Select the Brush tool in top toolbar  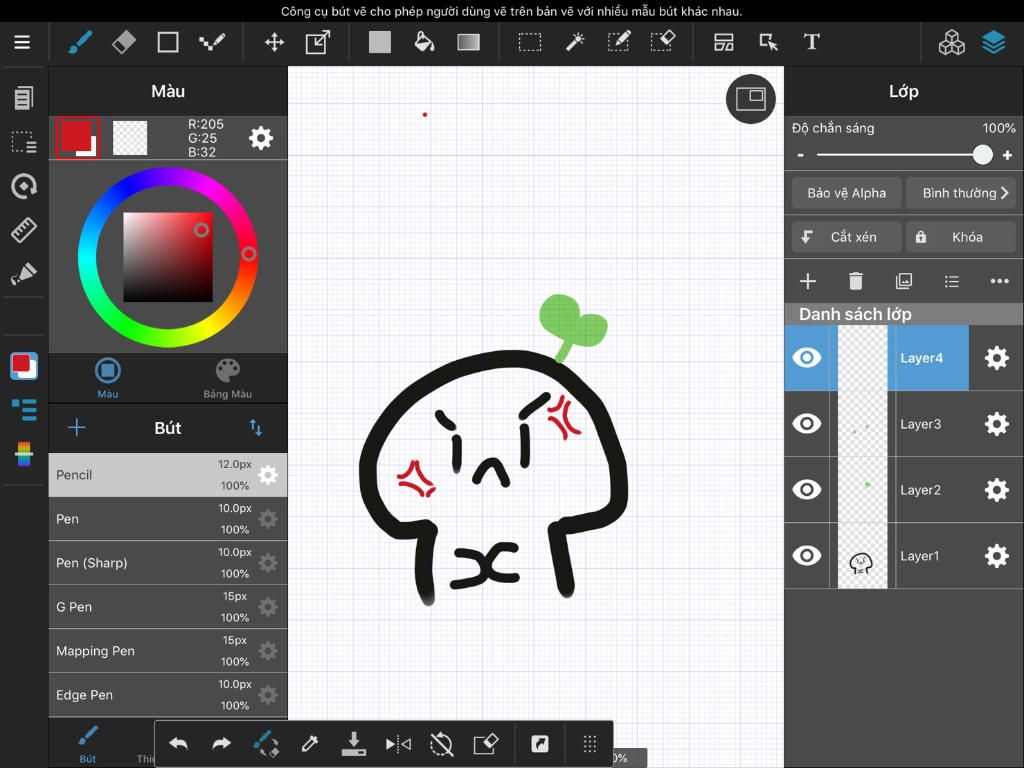80,42
